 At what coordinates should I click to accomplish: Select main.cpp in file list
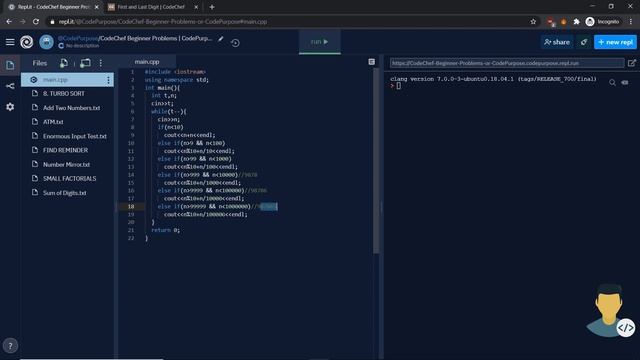(x=67, y=80)
